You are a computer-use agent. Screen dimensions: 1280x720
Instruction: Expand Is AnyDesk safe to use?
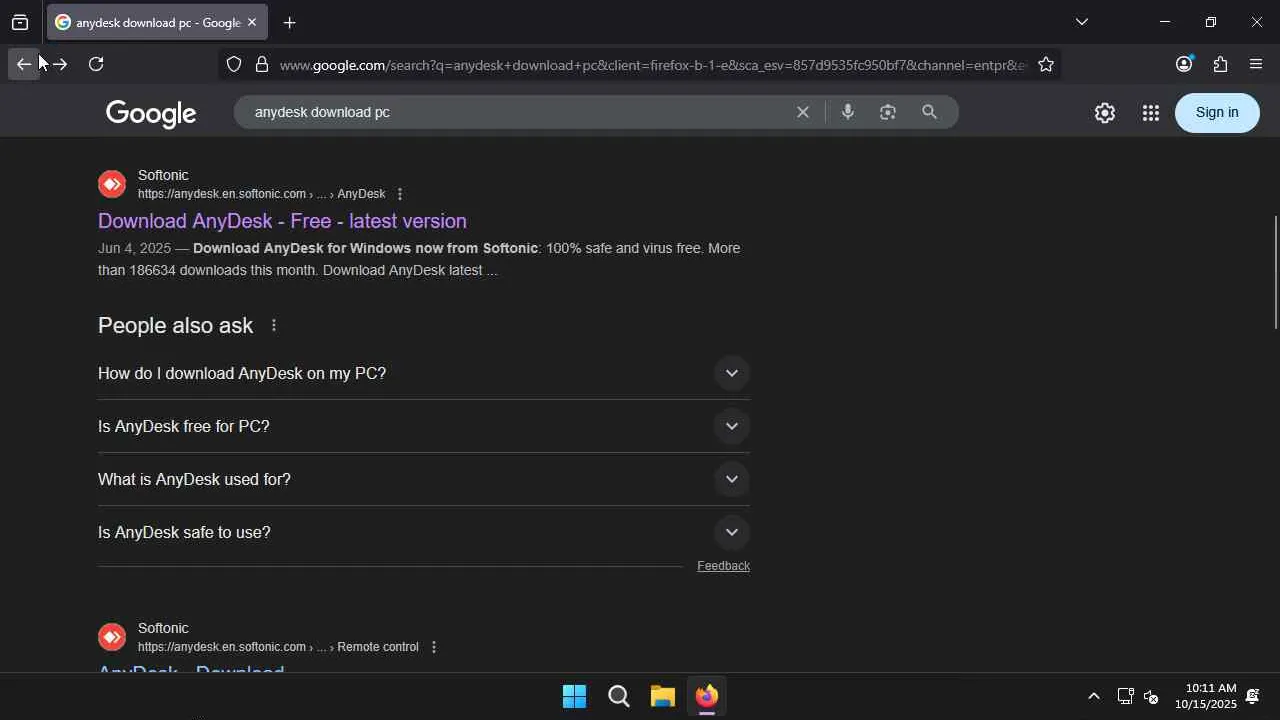point(424,532)
